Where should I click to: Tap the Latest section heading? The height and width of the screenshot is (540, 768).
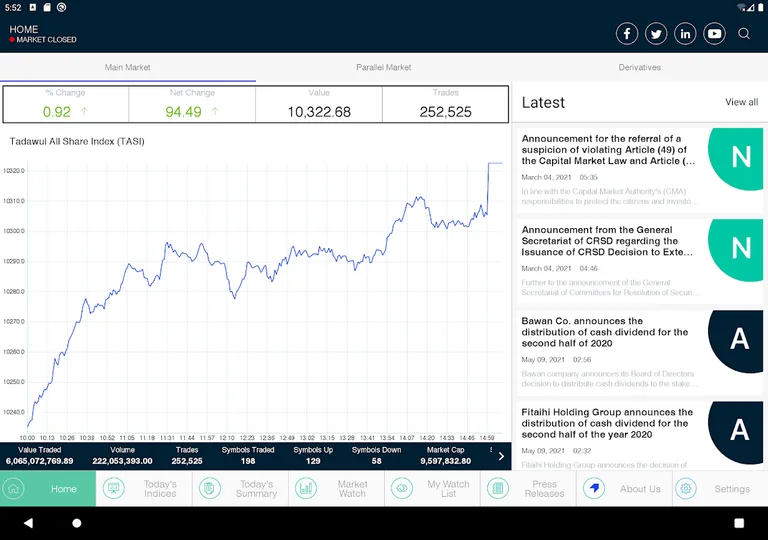[543, 102]
